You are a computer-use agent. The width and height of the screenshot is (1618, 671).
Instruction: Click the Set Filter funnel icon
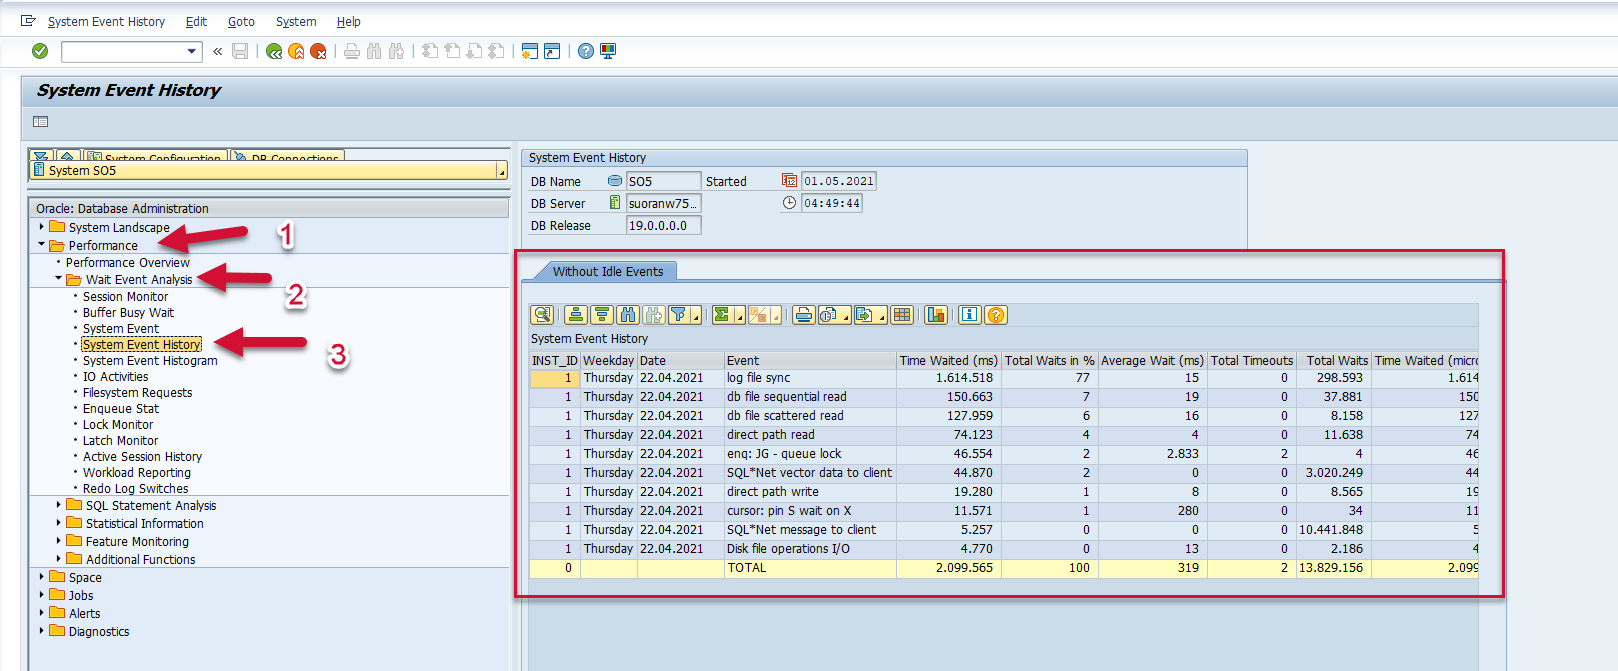[679, 315]
